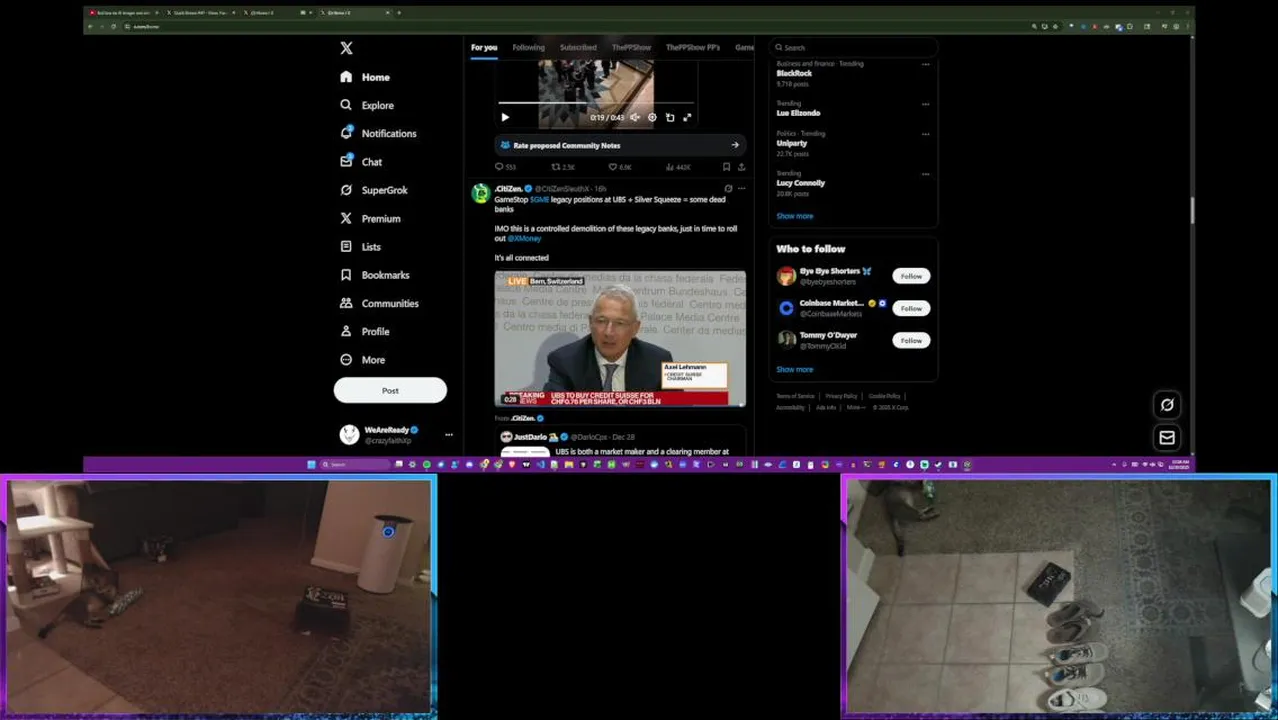Screen dimensions: 1278x720
Task: Bookmark the top post
Action: [726, 167]
